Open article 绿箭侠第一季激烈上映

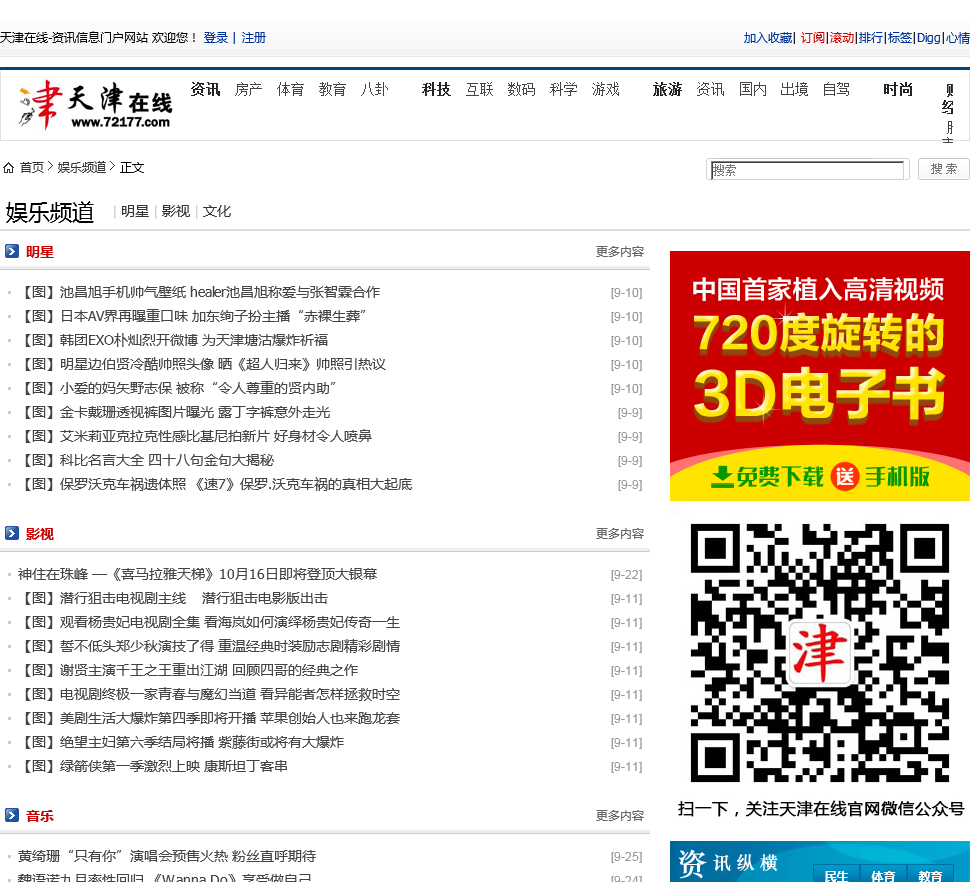point(152,766)
